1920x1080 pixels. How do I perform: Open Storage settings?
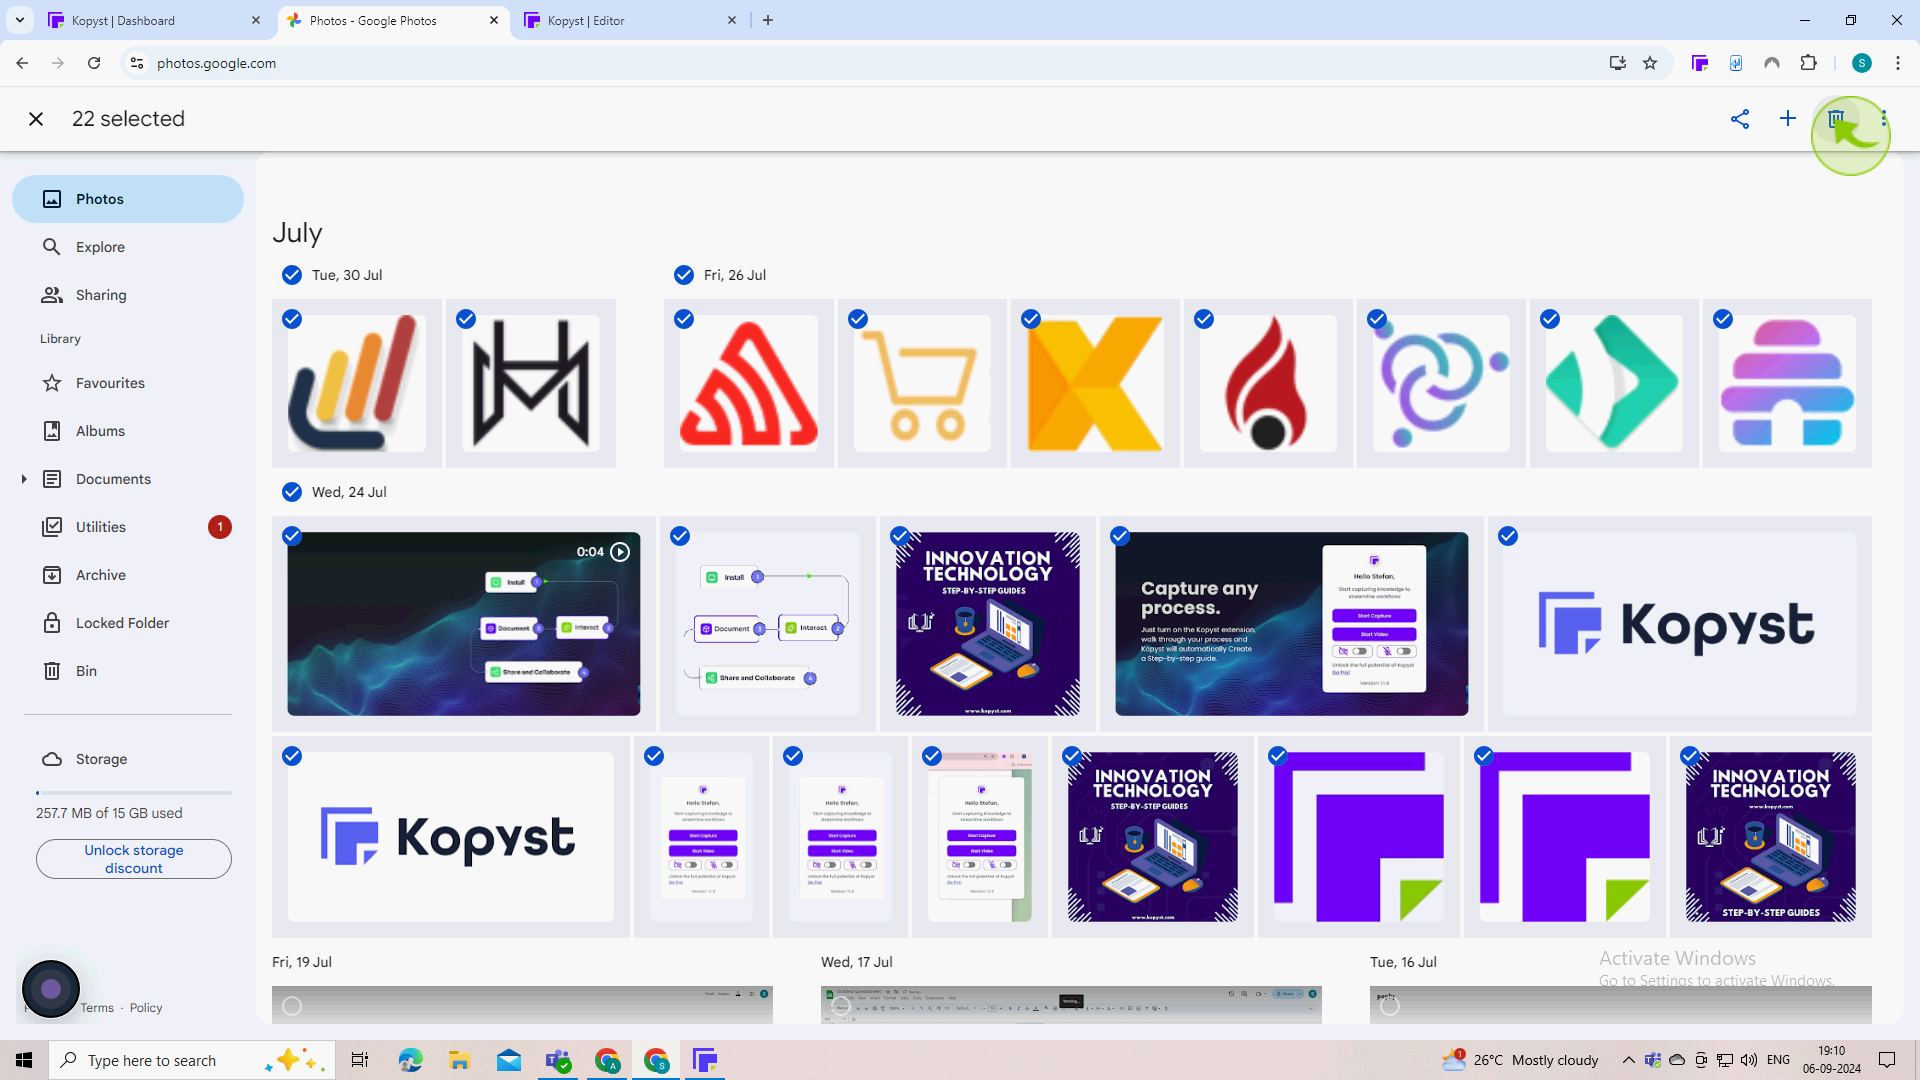128,759
